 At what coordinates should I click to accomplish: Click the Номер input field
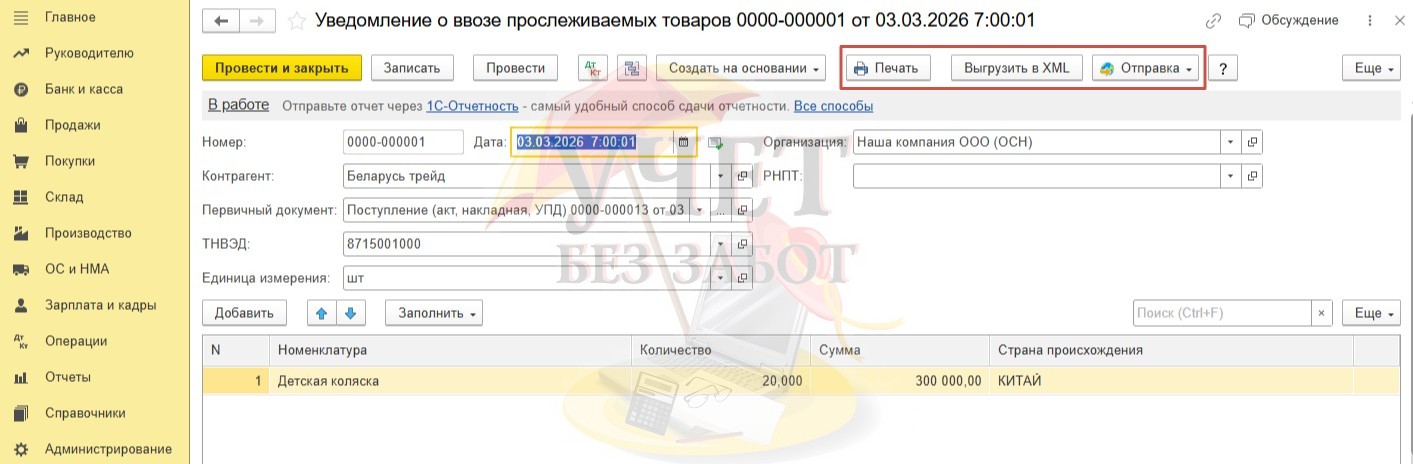403,142
